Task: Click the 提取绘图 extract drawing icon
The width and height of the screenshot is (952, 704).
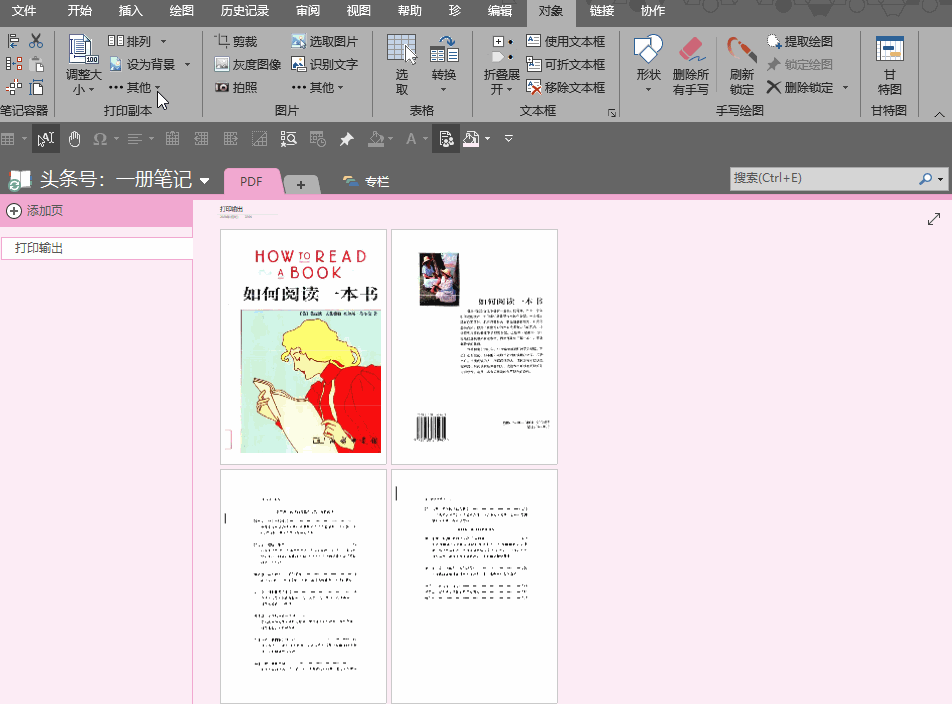Action: (x=775, y=39)
